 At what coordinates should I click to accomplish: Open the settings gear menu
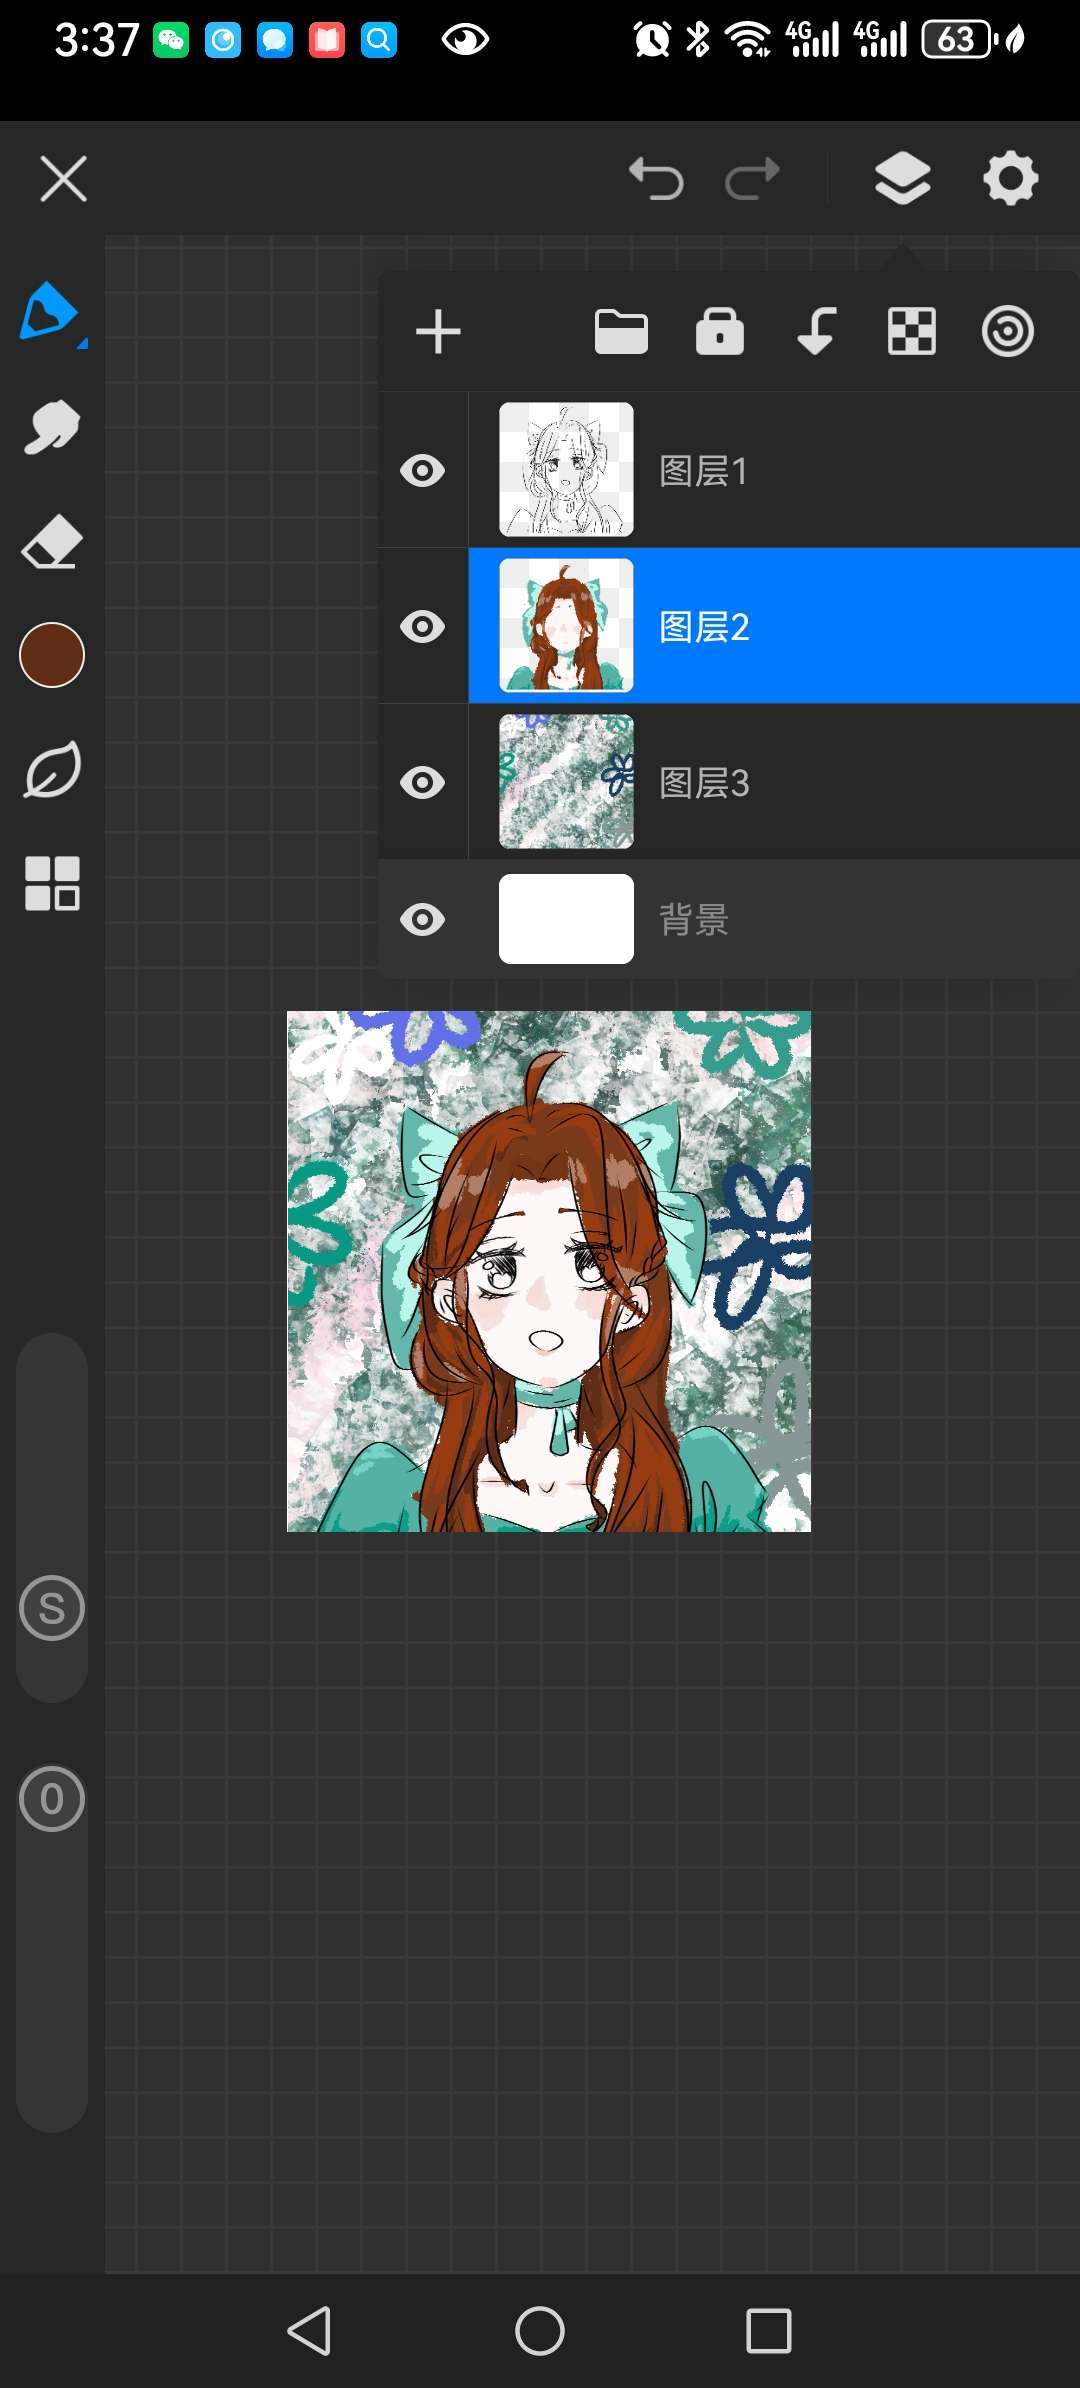[x=1010, y=180]
